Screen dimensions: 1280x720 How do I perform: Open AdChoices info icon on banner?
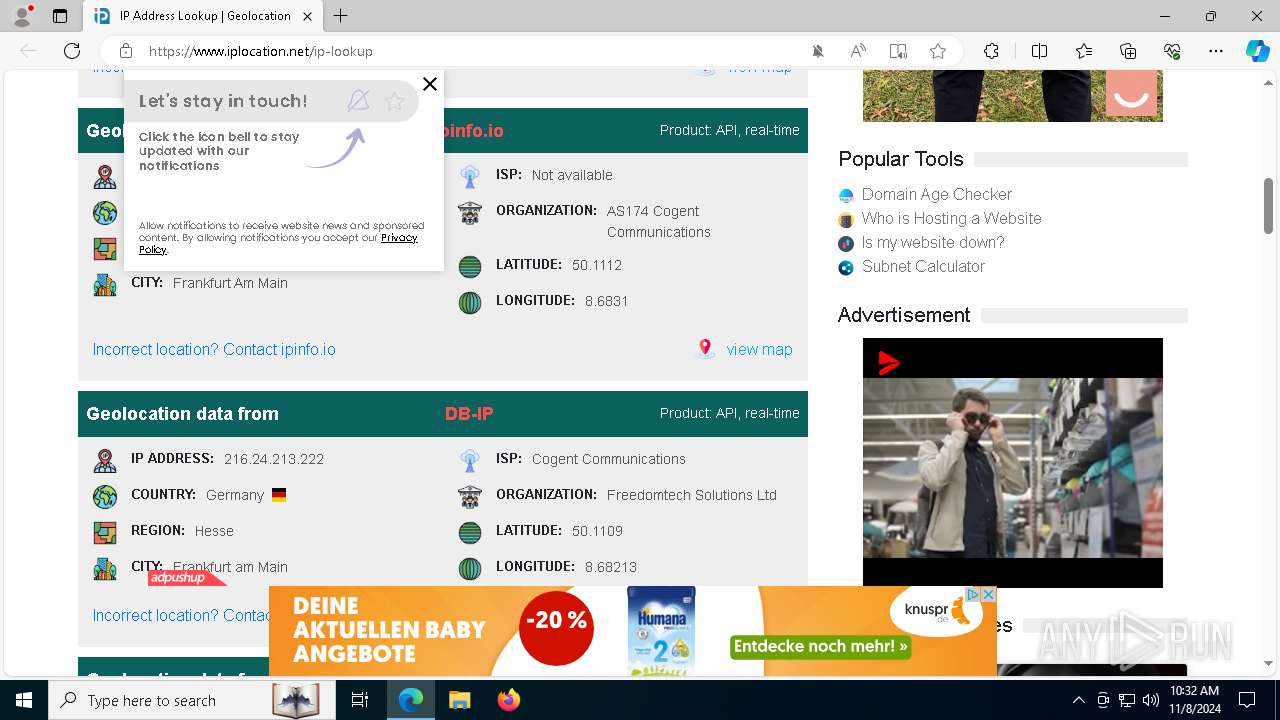tap(973, 594)
